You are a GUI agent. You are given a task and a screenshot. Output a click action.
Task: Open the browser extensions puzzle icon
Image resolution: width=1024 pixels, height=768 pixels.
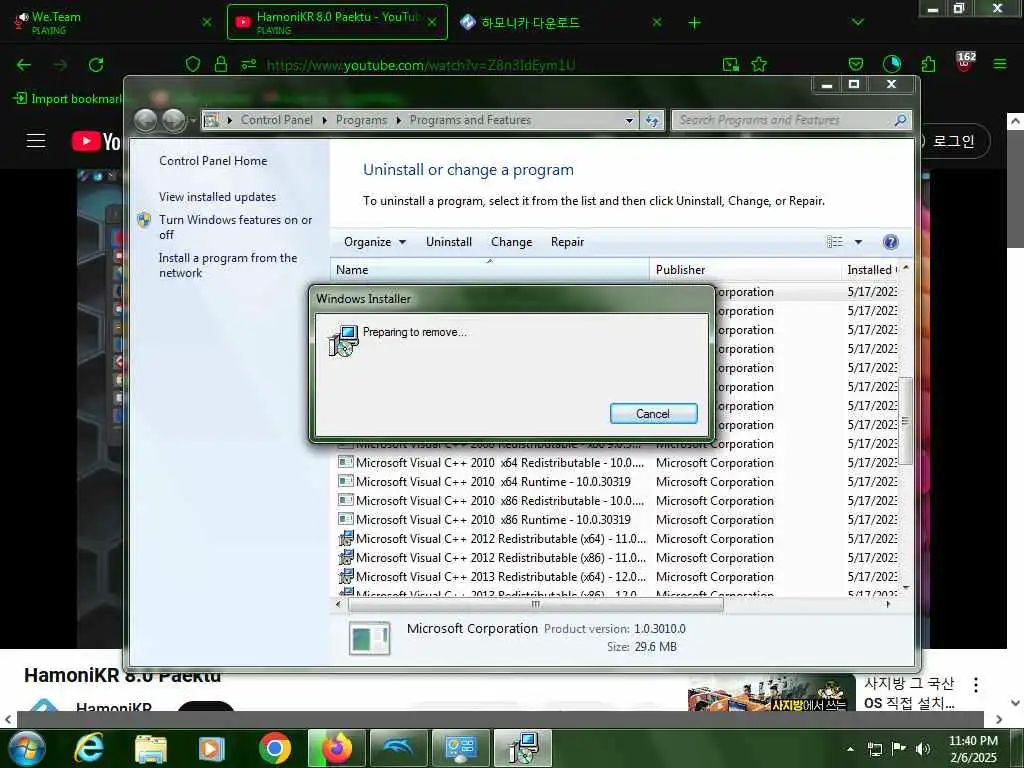click(x=928, y=64)
